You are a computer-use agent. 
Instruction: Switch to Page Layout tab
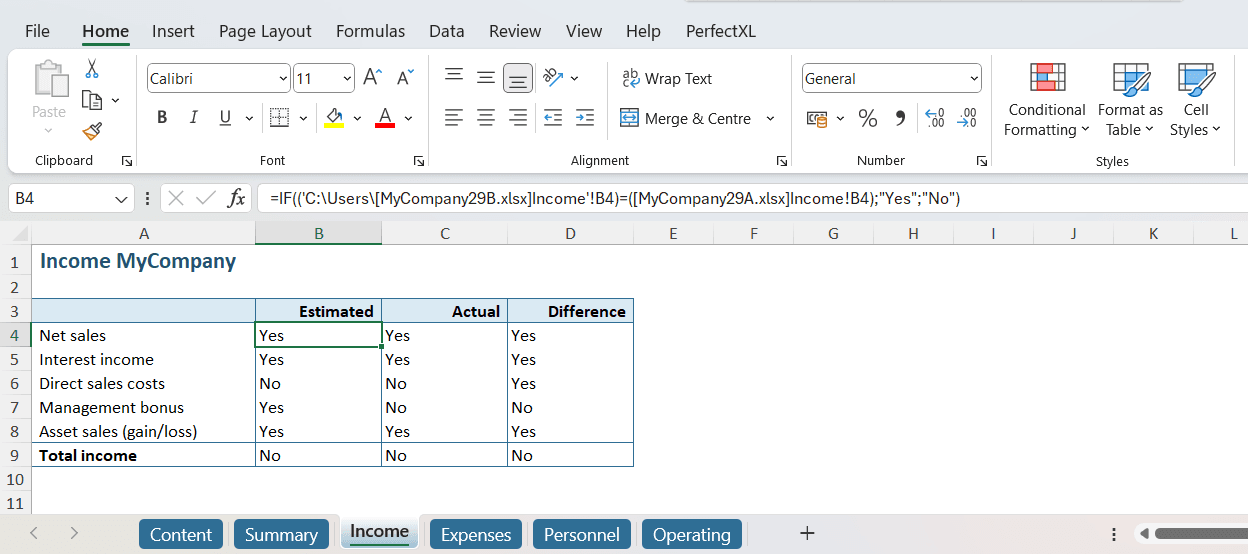(265, 31)
